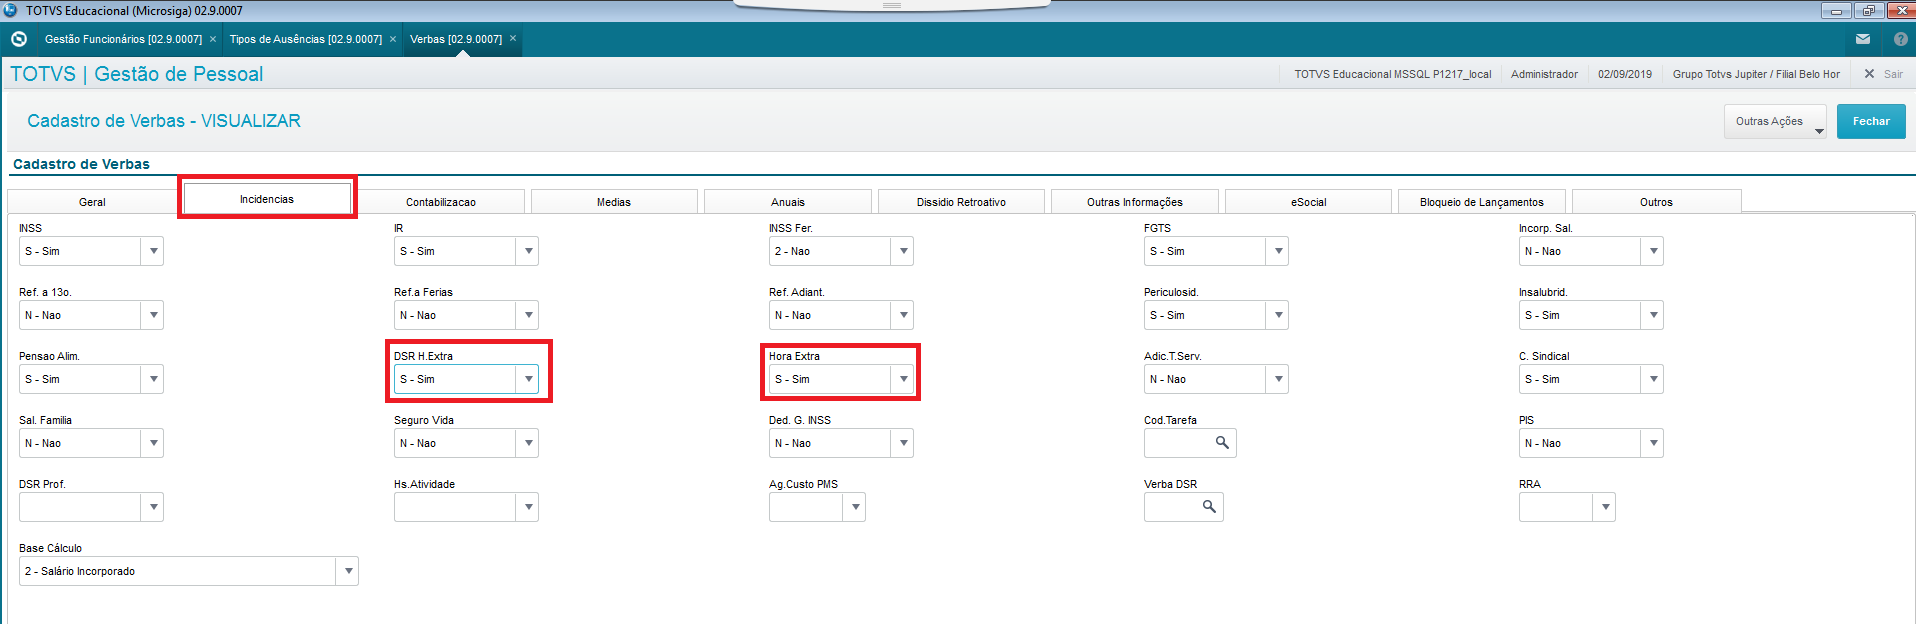Open the Dissidio Retroativo tab
1916x624 pixels.
pyautogui.click(x=961, y=202)
